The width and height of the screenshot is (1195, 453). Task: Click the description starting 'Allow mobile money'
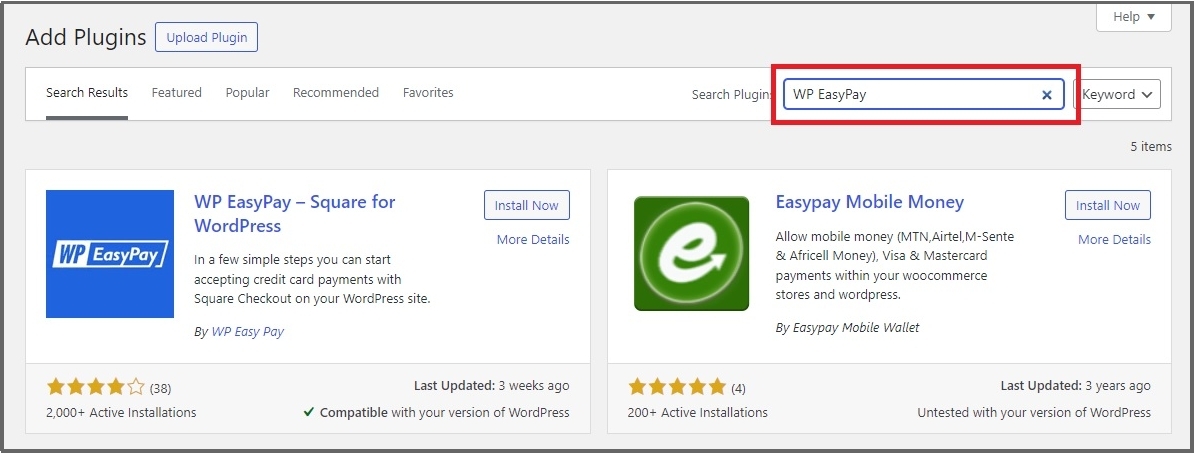[895, 265]
